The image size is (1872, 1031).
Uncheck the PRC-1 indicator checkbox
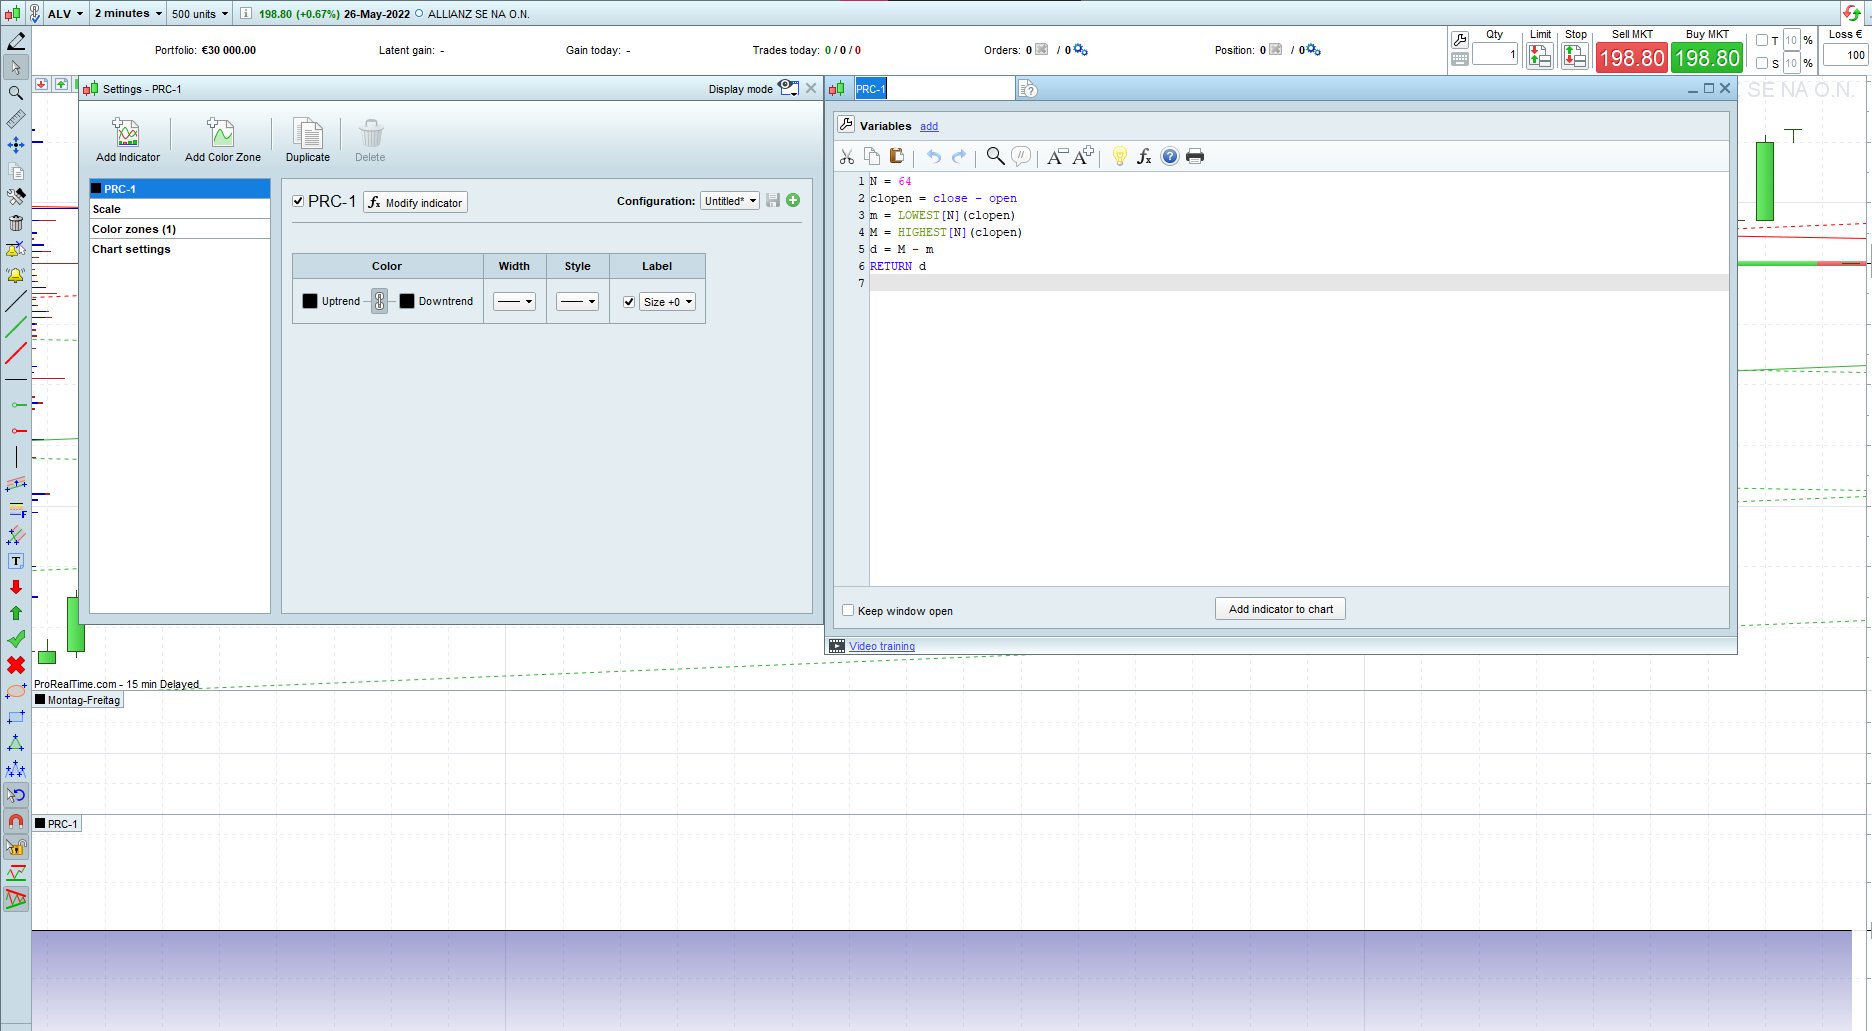point(298,201)
